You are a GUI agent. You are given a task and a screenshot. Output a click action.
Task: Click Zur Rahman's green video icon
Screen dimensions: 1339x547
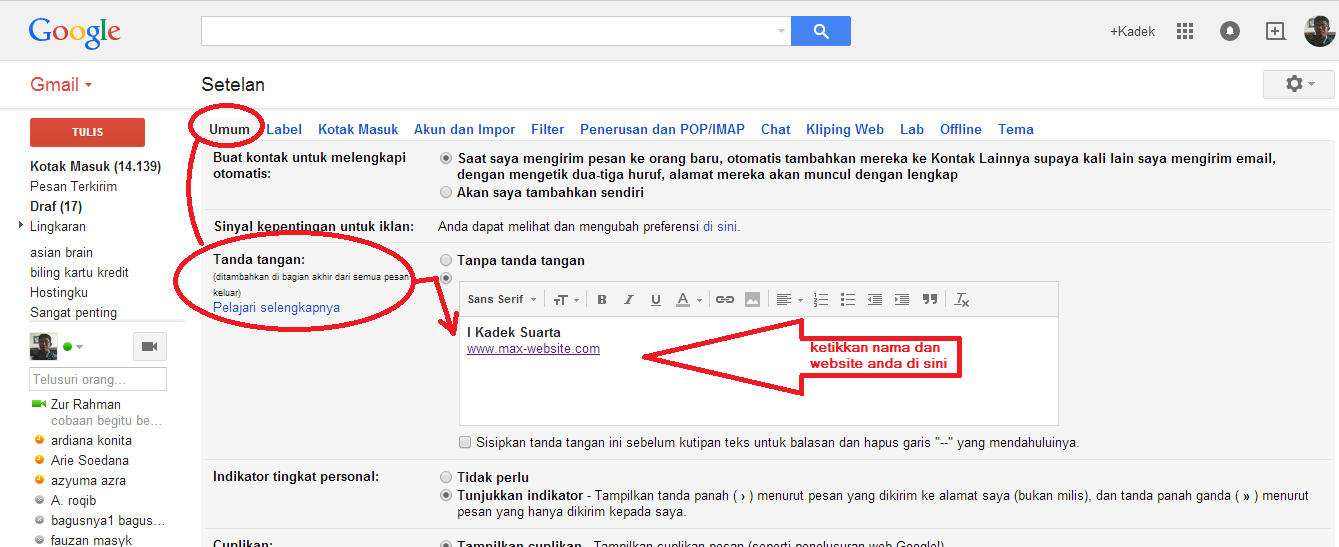coord(39,404)
